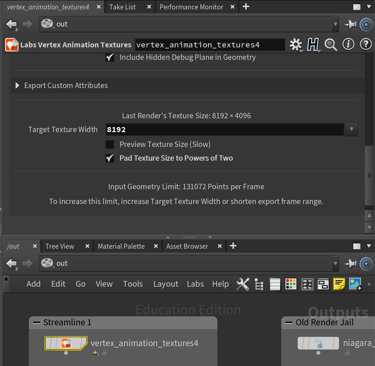Open the parameter pane path dropdown arrow
The image size is (375, 366).
click(x=335, y=24)
